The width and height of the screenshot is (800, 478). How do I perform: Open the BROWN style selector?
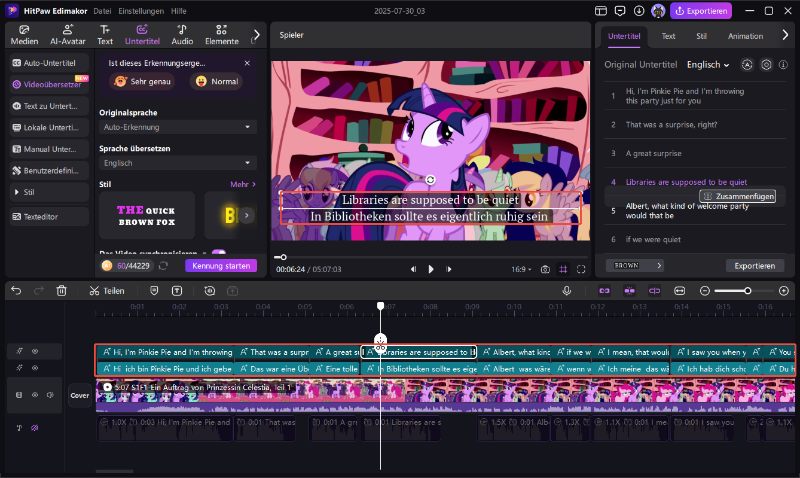click(x=634, y=265)
